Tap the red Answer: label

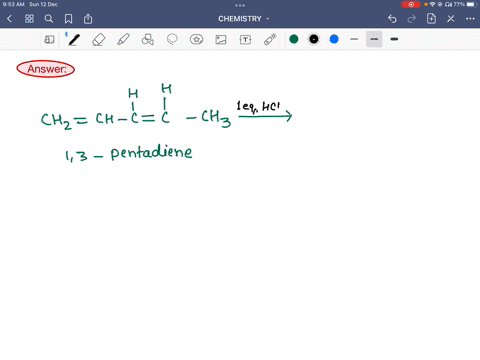[46, 69]
